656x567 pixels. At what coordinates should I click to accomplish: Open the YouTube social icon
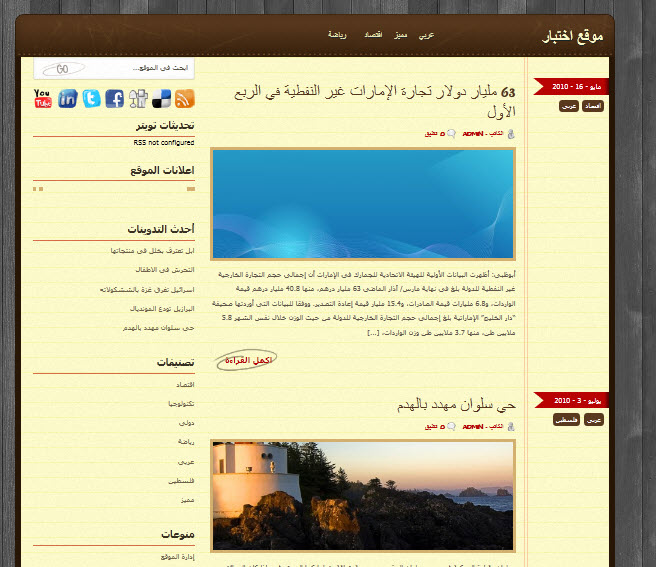coord(43,98)
